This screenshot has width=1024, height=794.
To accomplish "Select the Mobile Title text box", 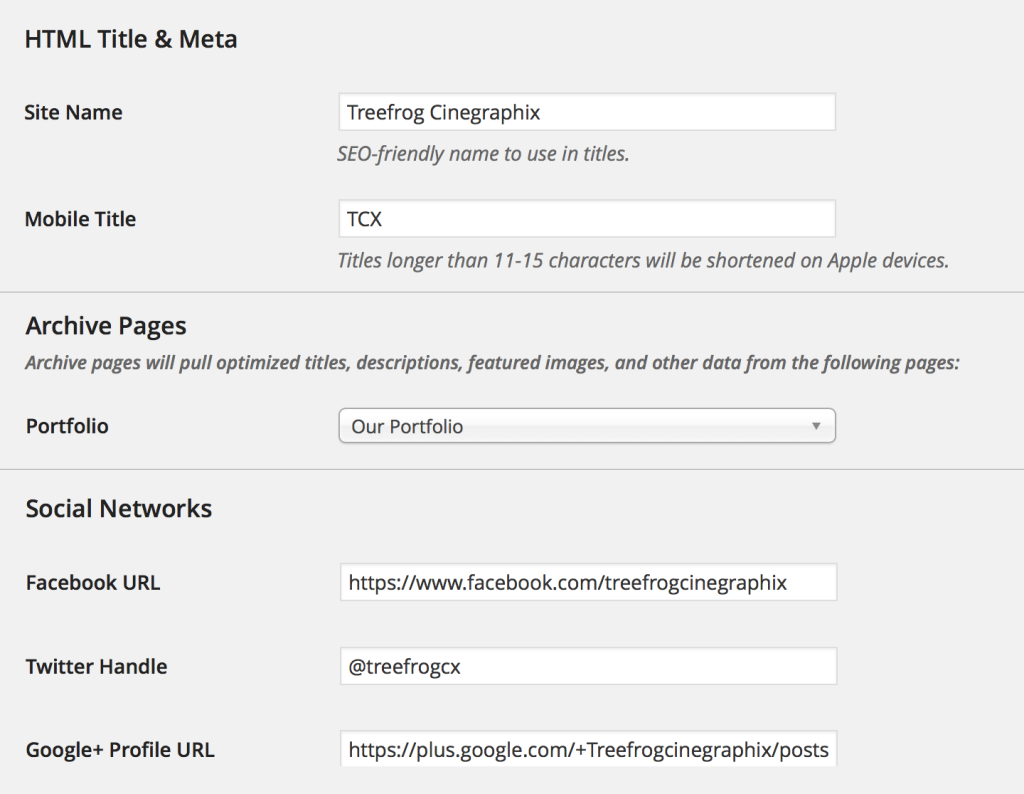I will point(588,218).
